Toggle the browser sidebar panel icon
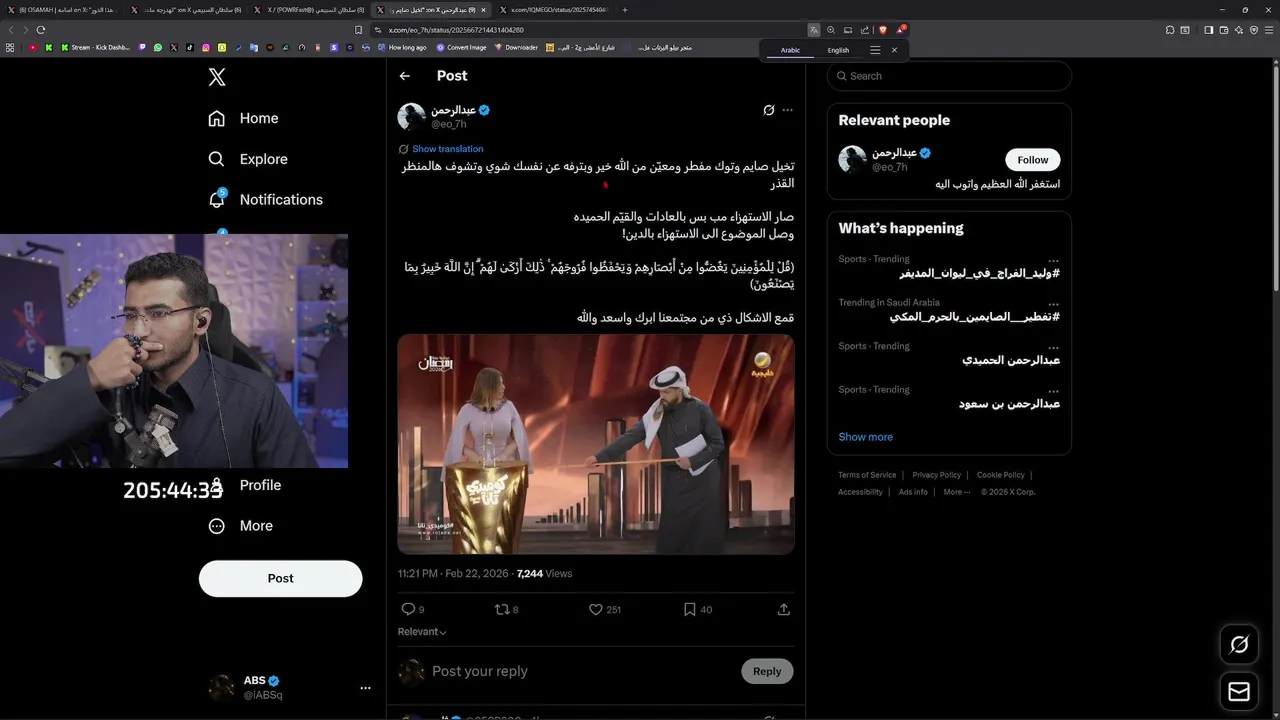Image resolution: width=1280 pixels, height=720 pixels. [x=1208, y=30]
